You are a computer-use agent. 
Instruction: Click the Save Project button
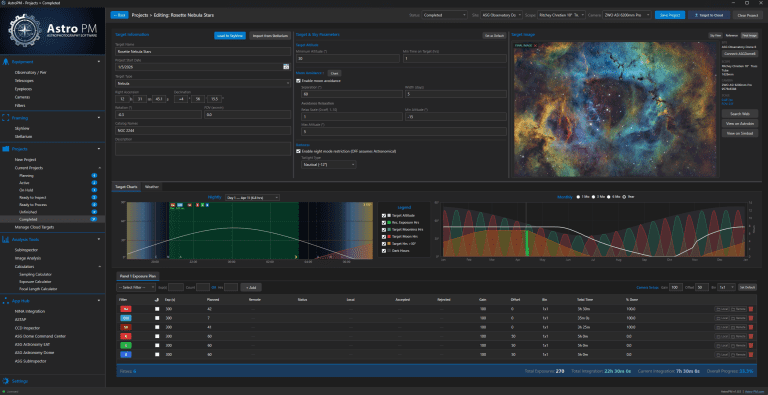(x=670, y=15)
